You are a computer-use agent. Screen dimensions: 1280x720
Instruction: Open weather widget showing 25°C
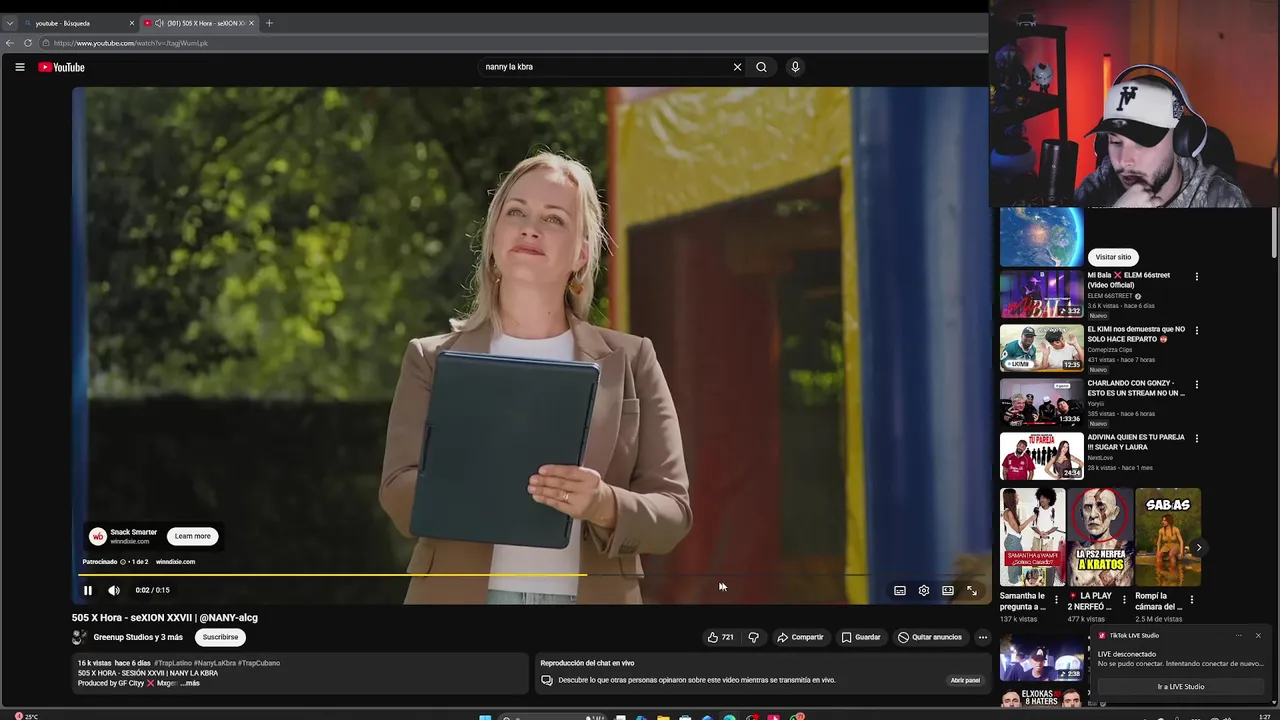27,716
